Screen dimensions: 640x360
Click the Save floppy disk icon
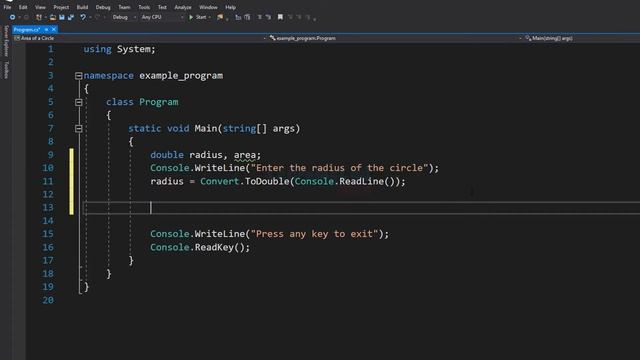point(62,17)
